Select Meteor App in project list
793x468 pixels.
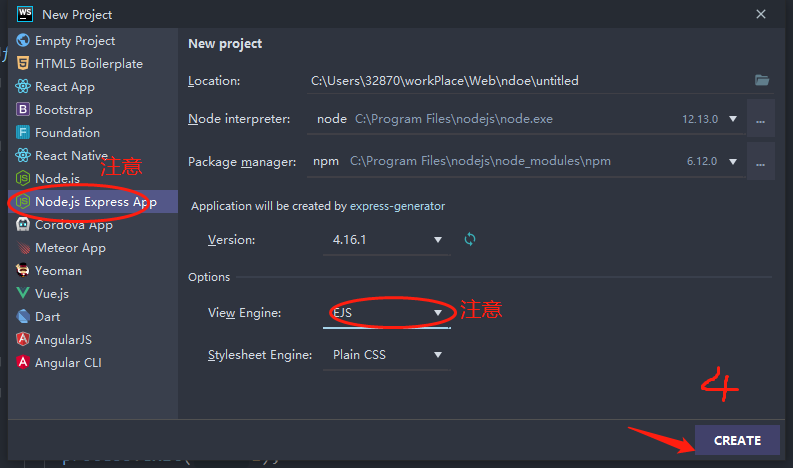93,247
